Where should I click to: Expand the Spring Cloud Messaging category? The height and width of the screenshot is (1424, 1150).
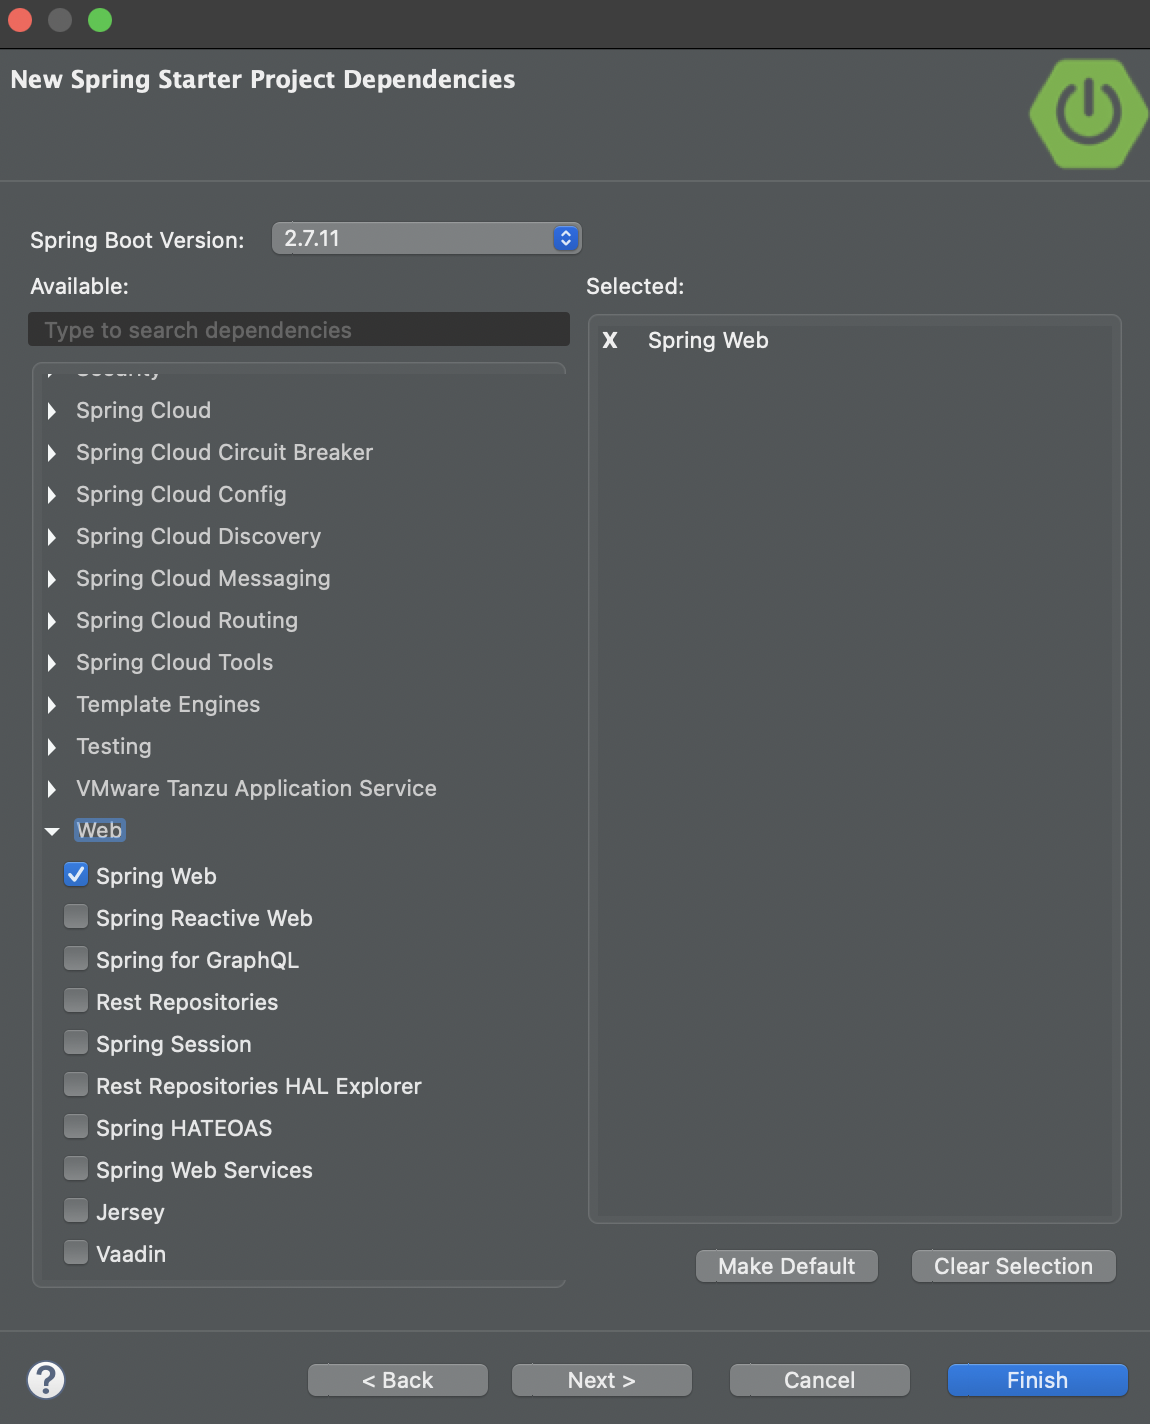click(x=52, y=579)
